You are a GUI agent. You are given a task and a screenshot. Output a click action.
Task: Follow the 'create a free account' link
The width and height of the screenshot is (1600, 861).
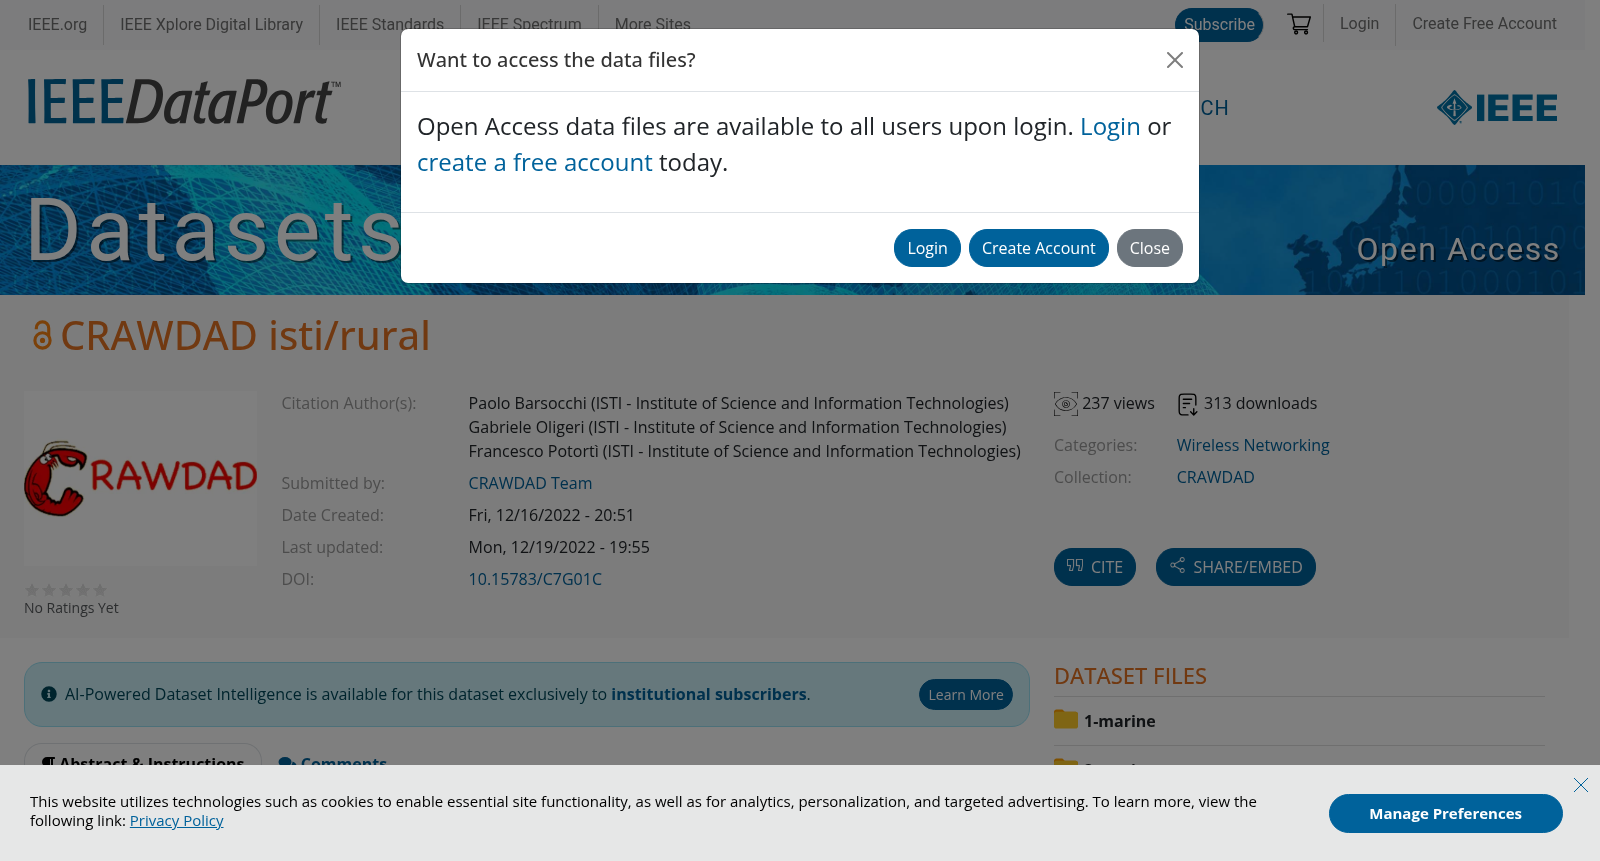[534, 163]
